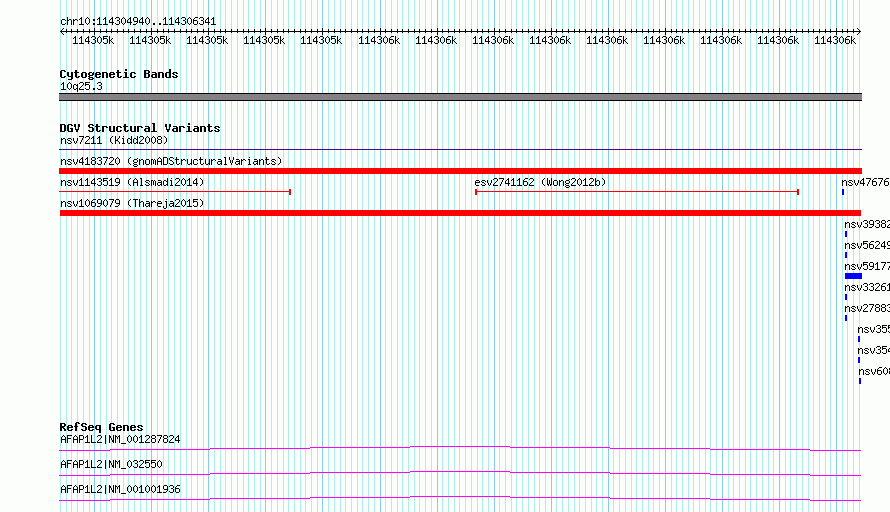Click the variant label starting nsv39382
Viewport: 890px width, 512px height.
tap(867, 224)
